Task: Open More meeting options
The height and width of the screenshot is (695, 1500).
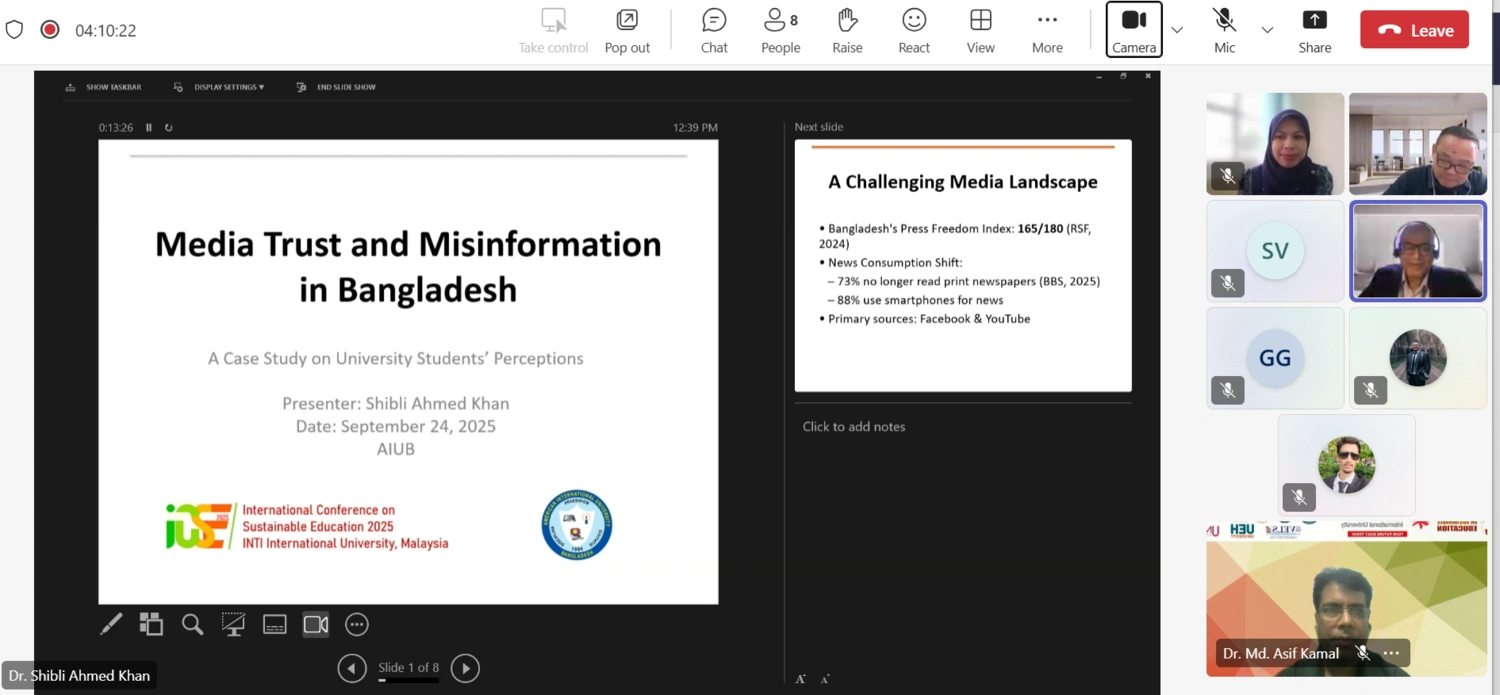Action: (x=1047, y=30)
